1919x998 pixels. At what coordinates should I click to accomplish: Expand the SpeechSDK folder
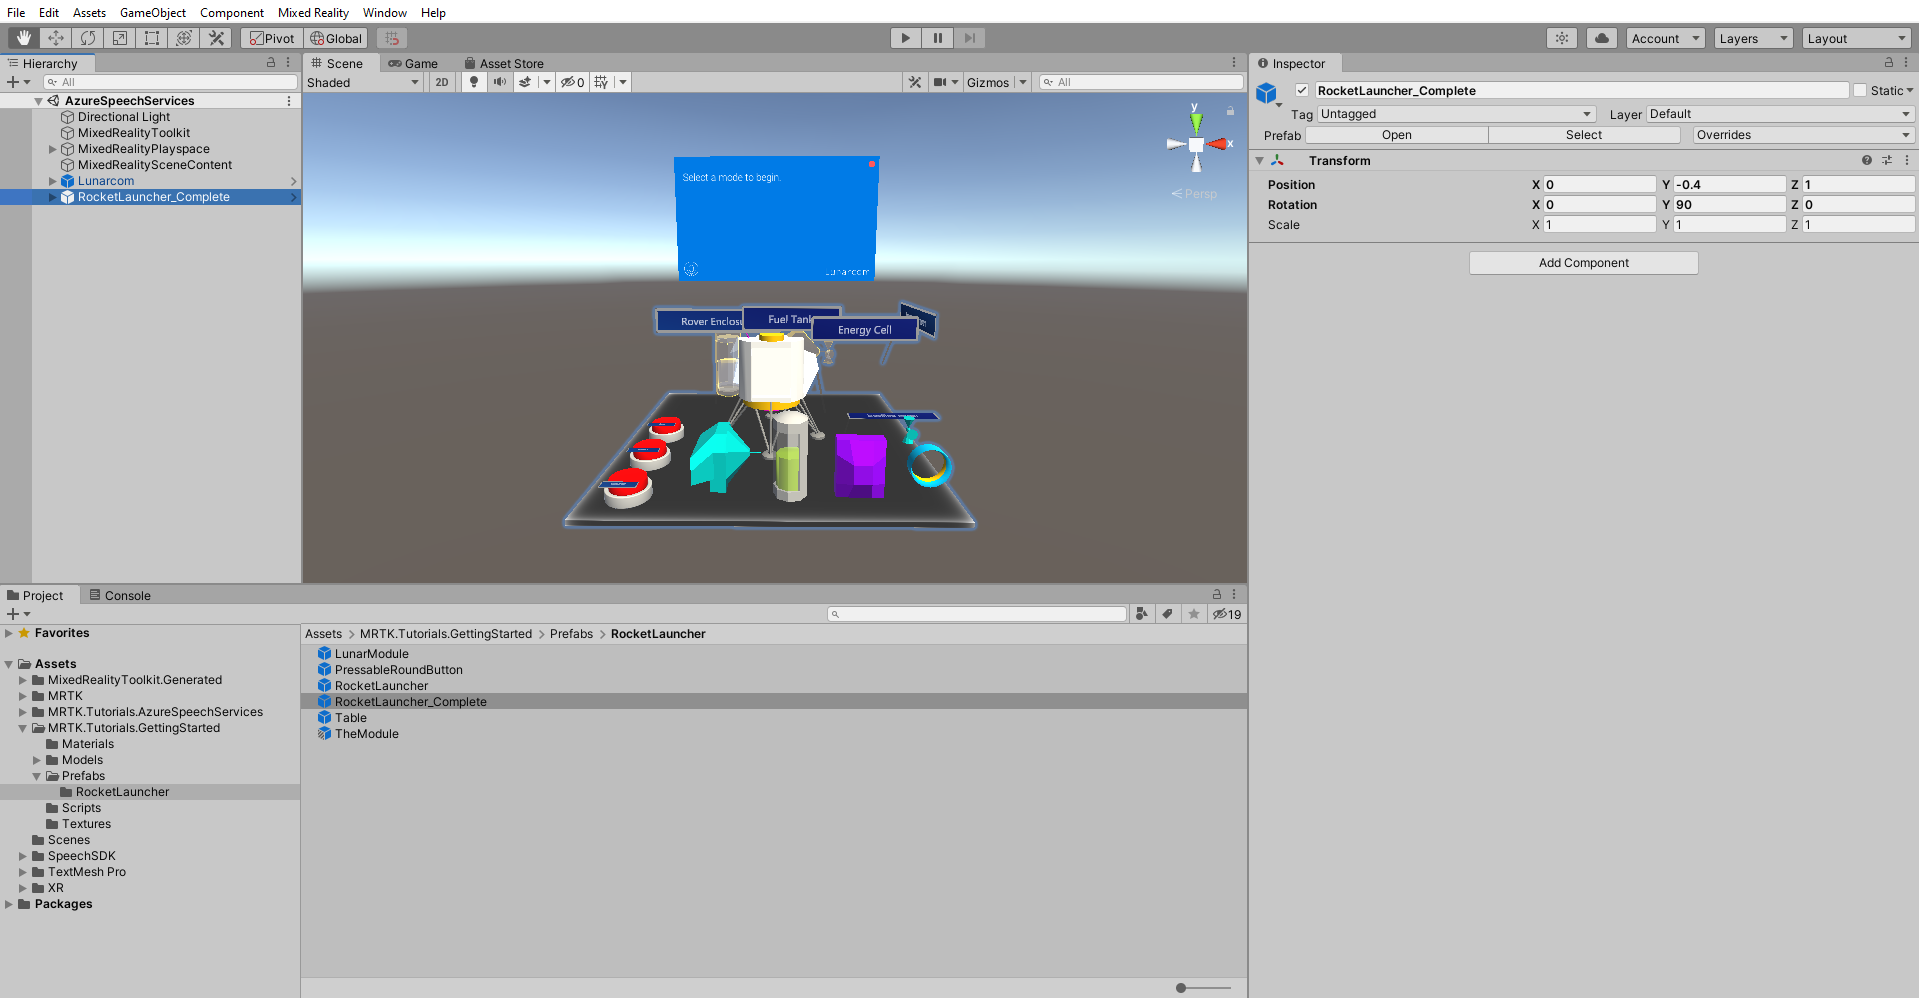(23, 856)
